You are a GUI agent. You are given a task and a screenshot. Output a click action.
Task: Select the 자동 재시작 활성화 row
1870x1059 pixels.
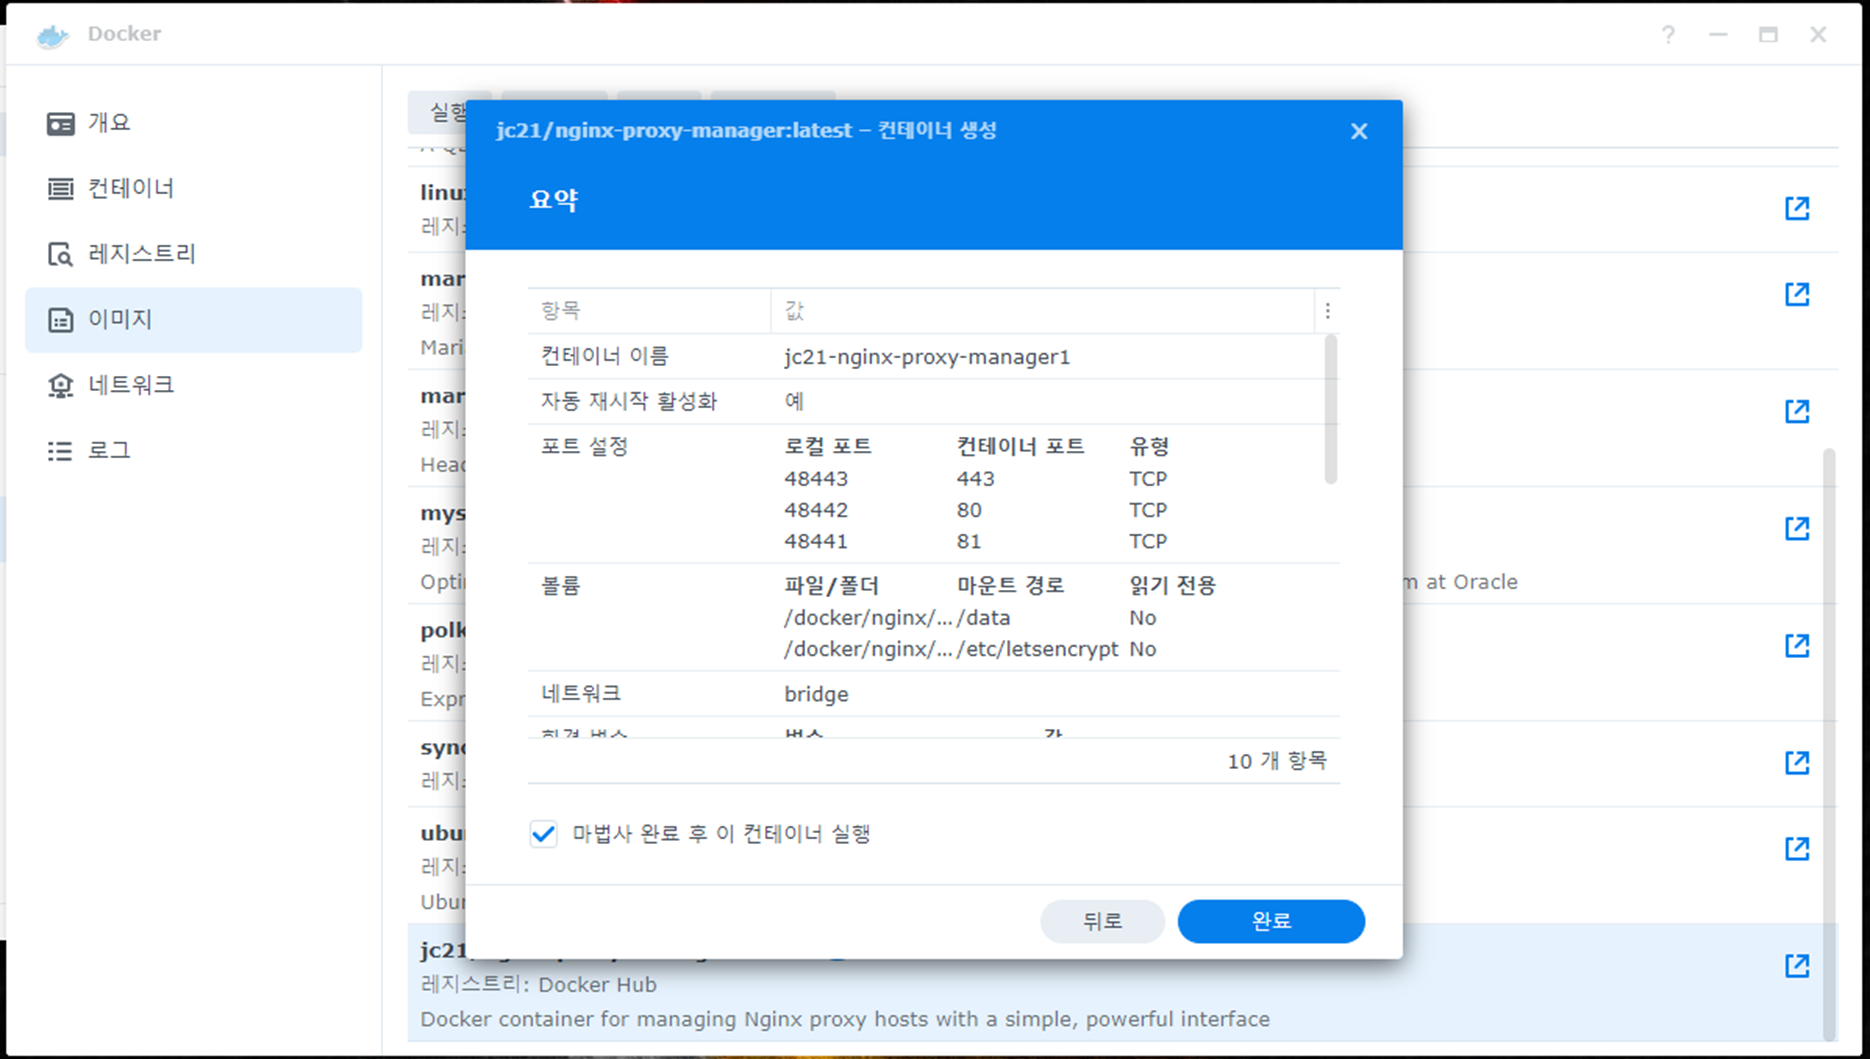click(925, 402)
